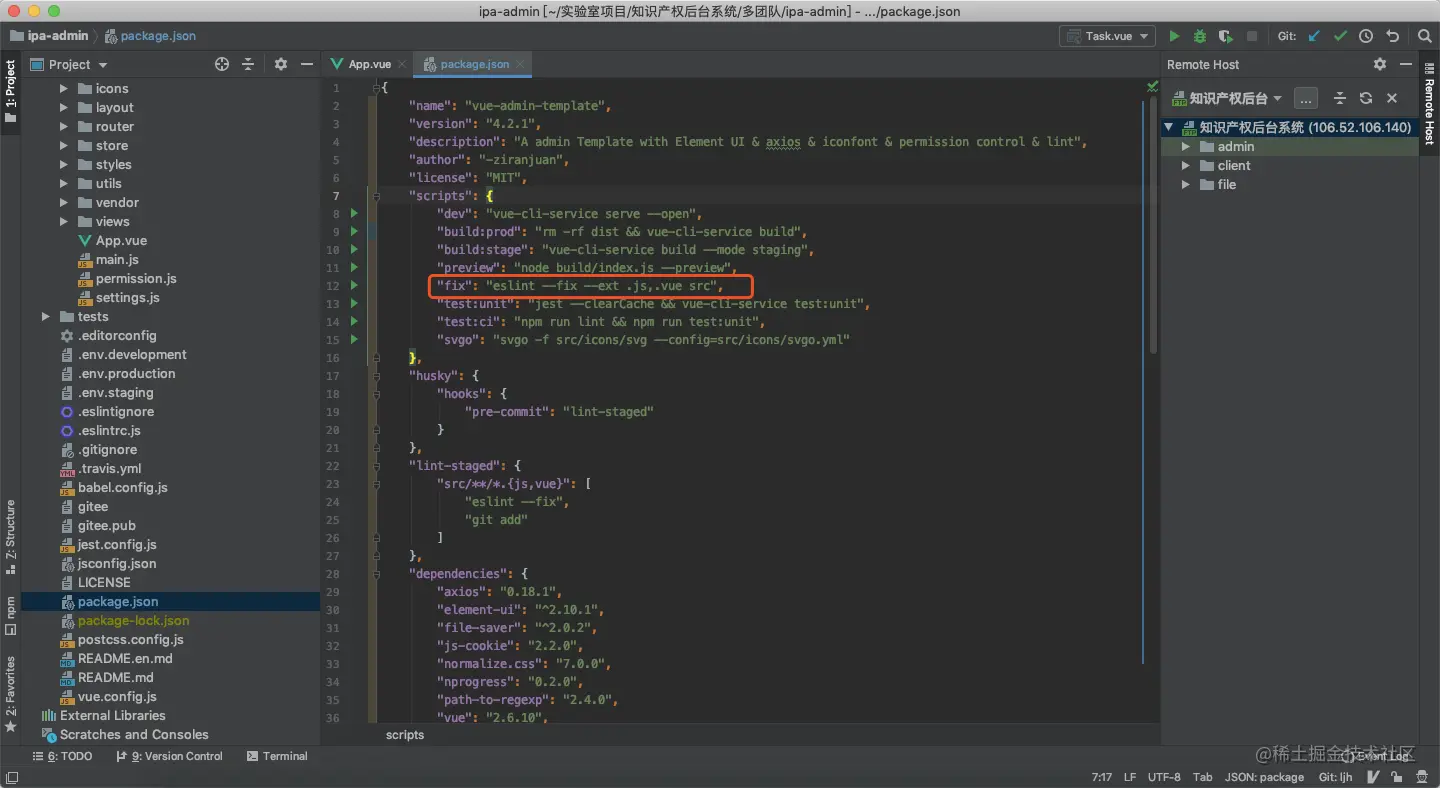The height and width of the screenshot is (788, 1440).
Task: Run with coverage icon in toolbar
Action: (1225, 36)
